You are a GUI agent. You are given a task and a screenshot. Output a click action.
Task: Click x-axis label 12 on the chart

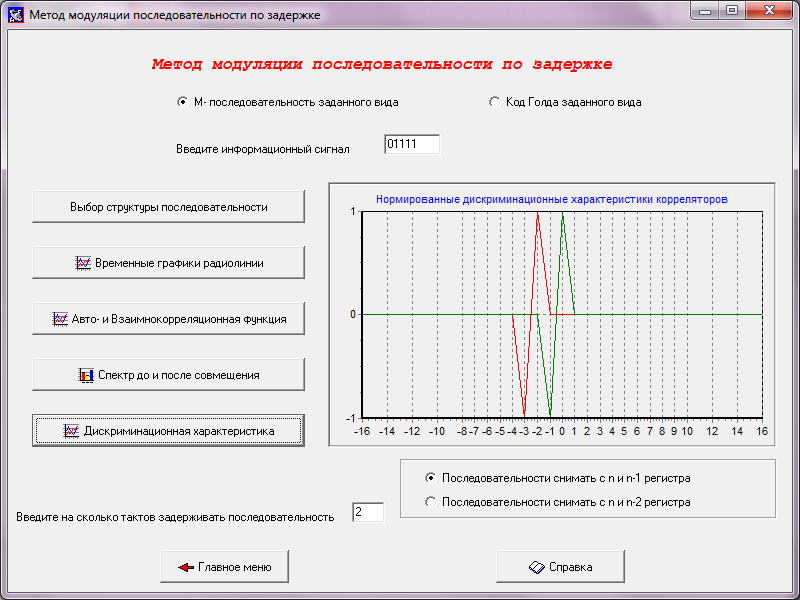point(712,431)
